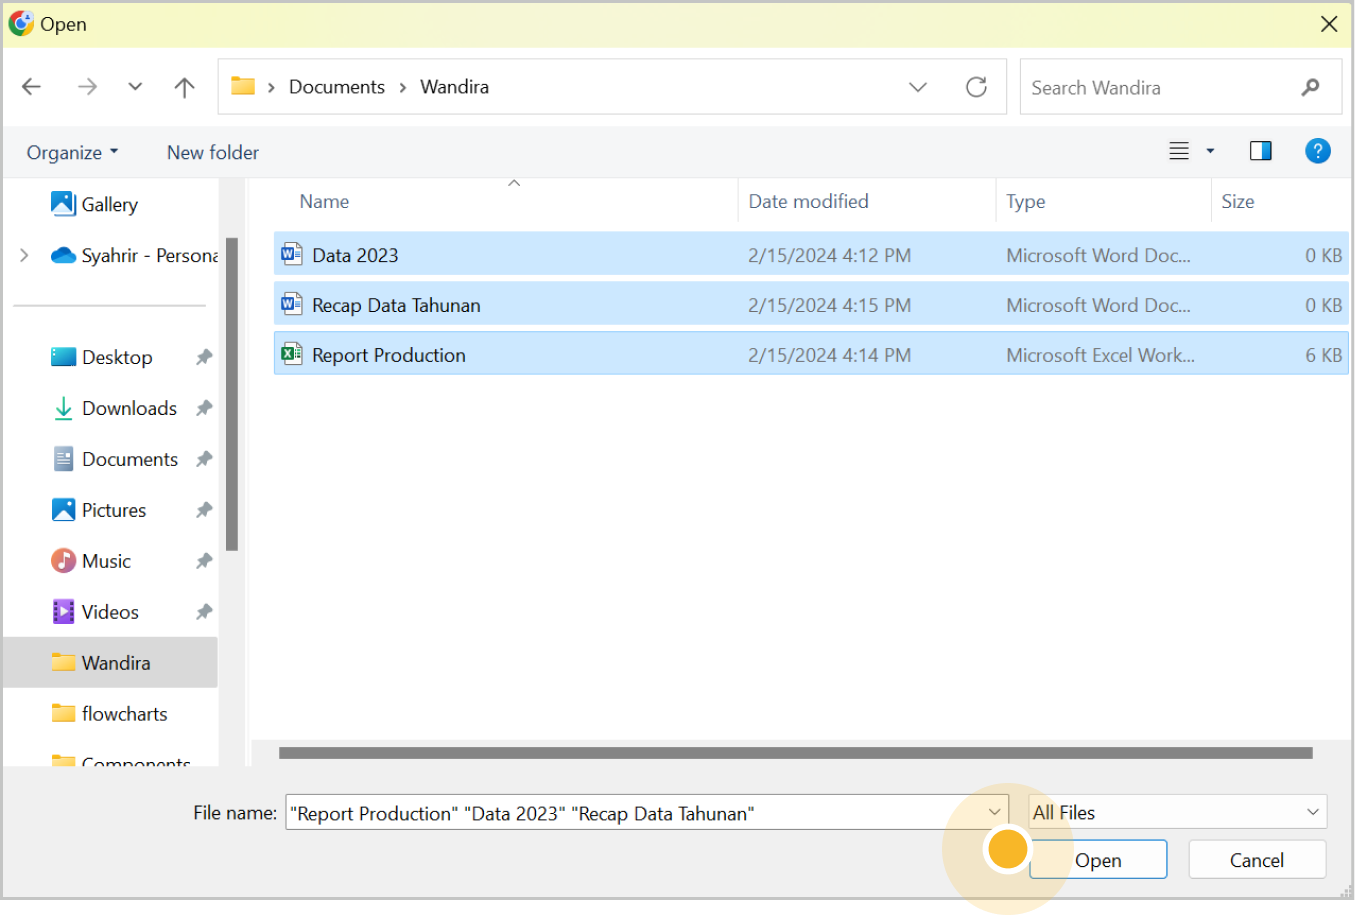Click the Open button
Screen dimensions: 1355x915
pyautogui.click(x=1098, y=860)
